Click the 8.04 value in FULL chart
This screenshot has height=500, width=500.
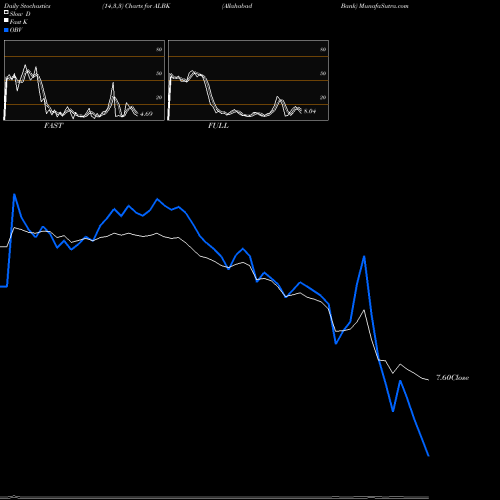coord(310,111)
